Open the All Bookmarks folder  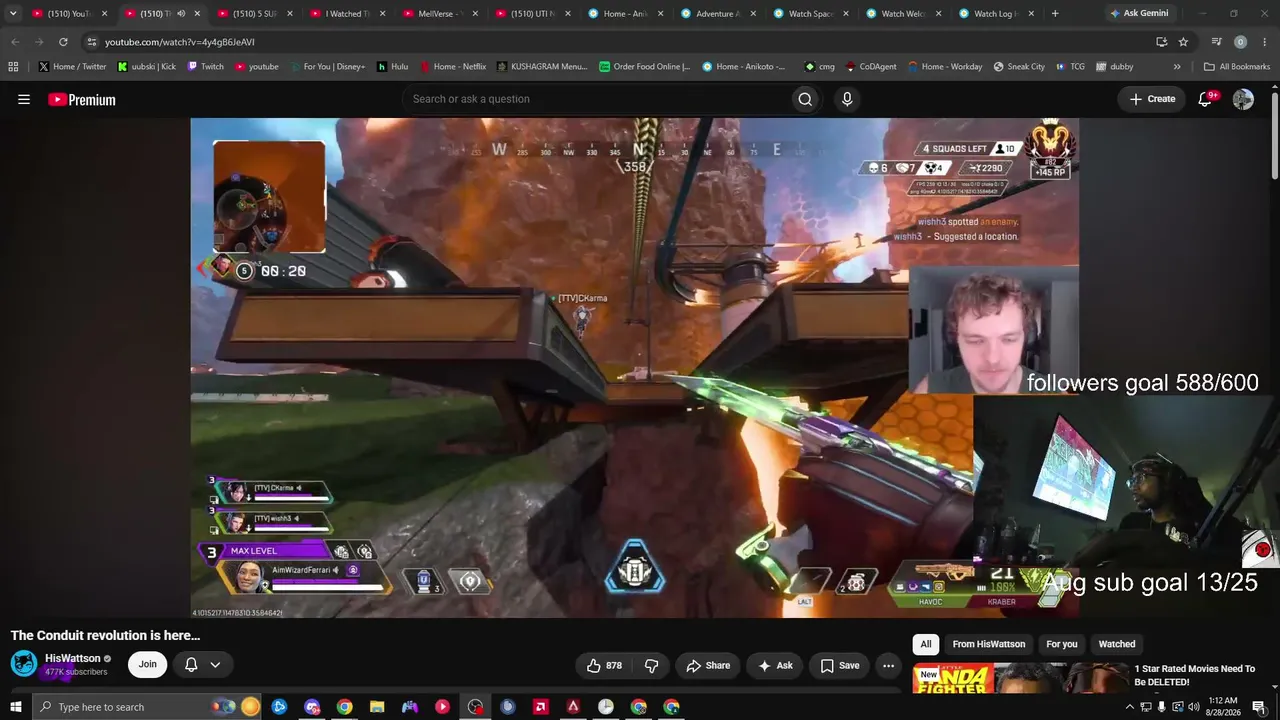[x=1236, y=66]
